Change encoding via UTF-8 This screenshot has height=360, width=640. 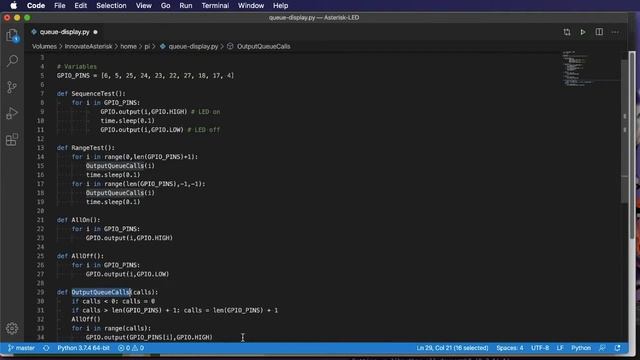coord(540,348)
